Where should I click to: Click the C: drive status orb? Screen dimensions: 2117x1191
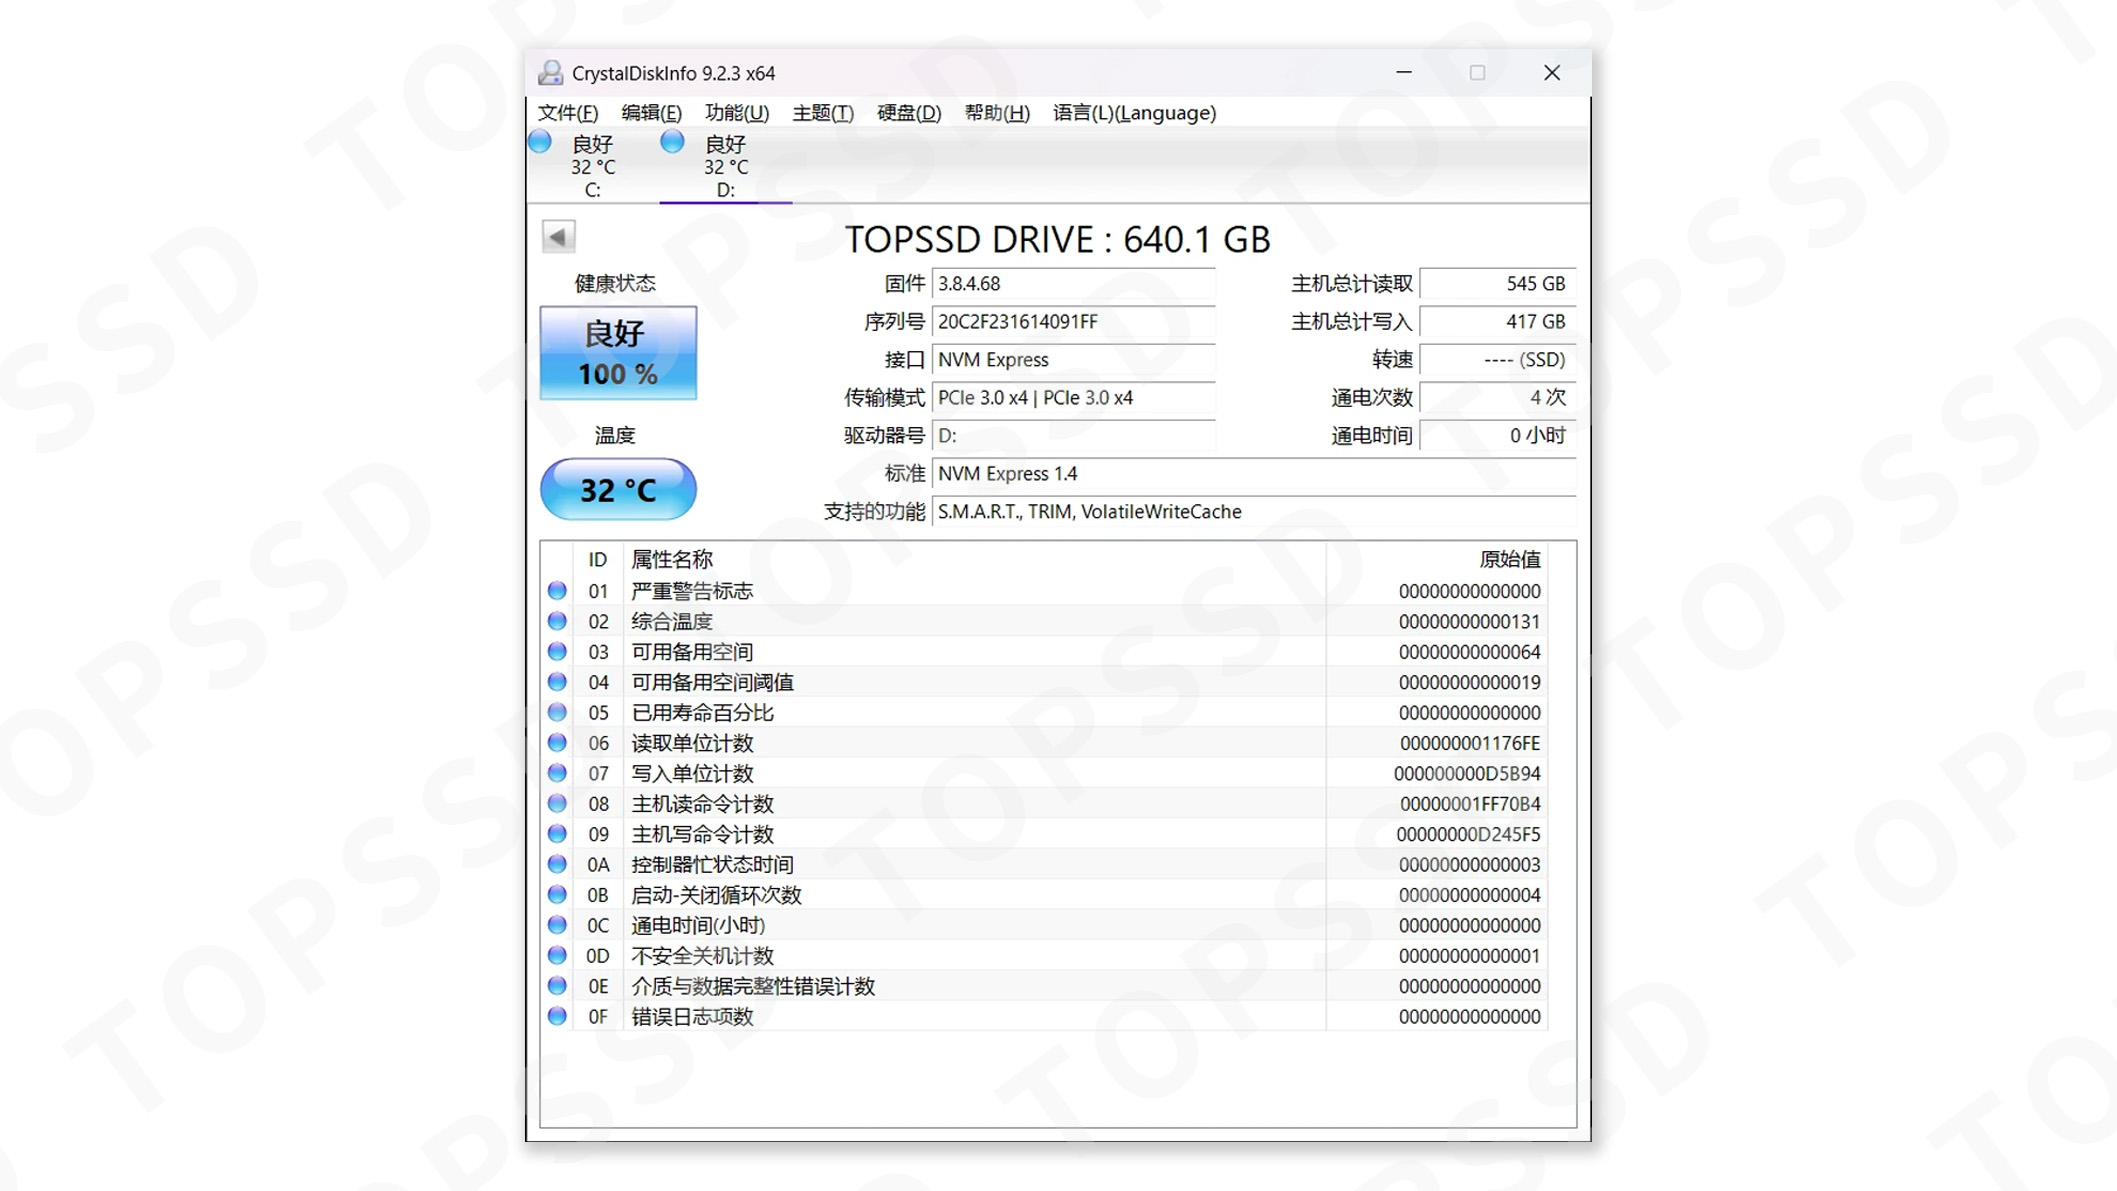coord(540,142)
